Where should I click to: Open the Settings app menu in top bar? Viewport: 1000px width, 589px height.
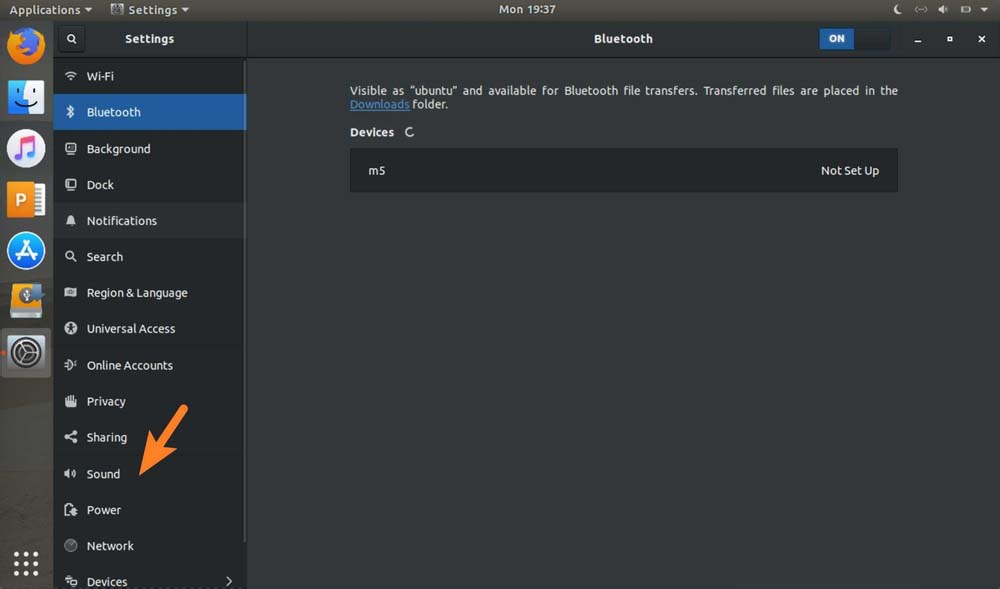pyautogui.click(x=150, y=10)
